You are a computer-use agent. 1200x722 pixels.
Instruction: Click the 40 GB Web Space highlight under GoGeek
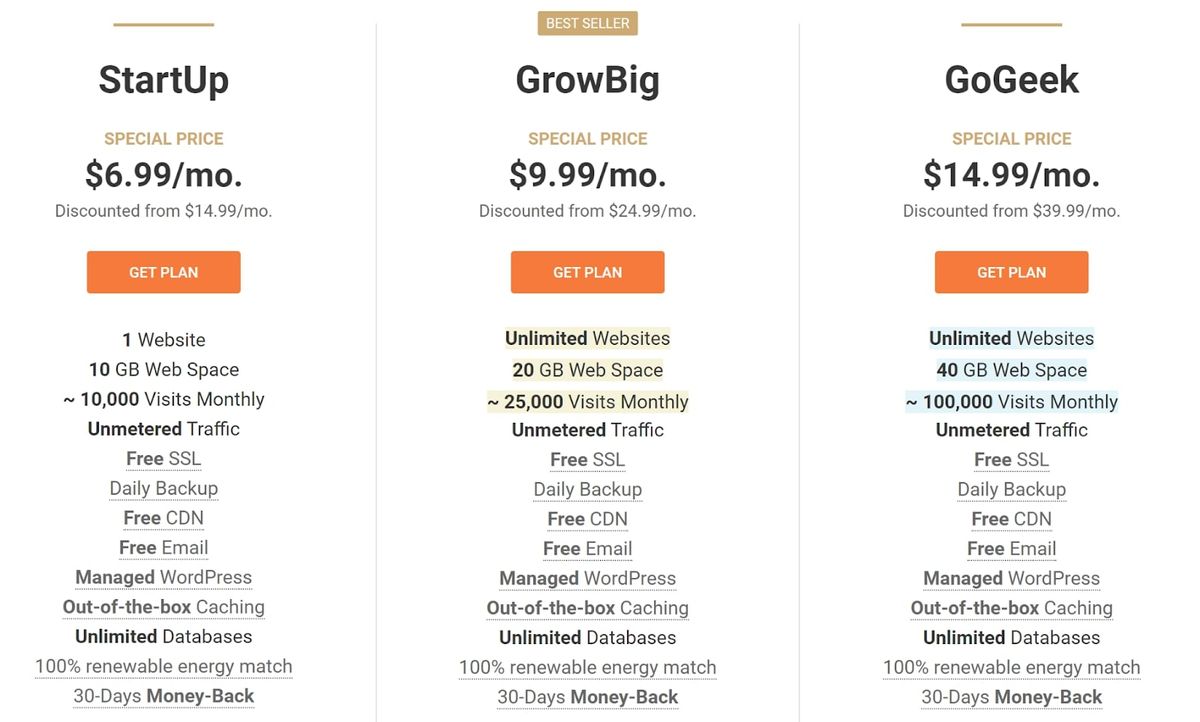coord(1011,370)
